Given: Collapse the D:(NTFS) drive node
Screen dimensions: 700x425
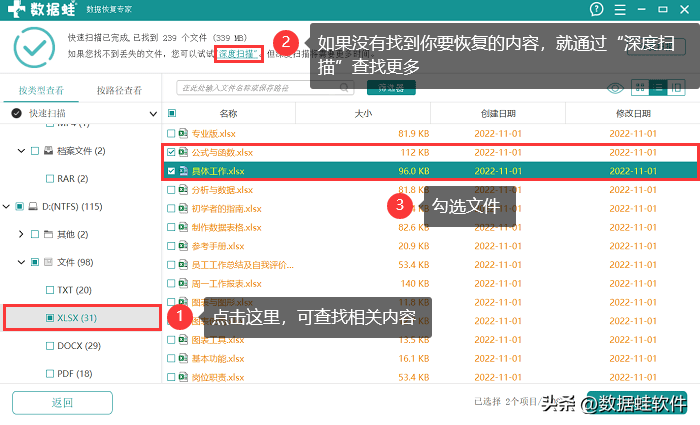Looking at the screenshot, I should pos(7,207).
